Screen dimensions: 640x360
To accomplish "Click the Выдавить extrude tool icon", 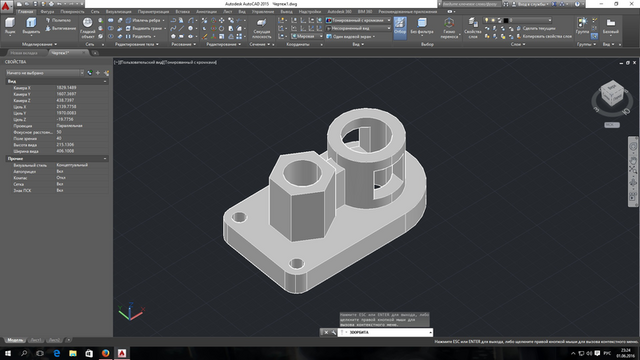I will [x=31, y=25].
